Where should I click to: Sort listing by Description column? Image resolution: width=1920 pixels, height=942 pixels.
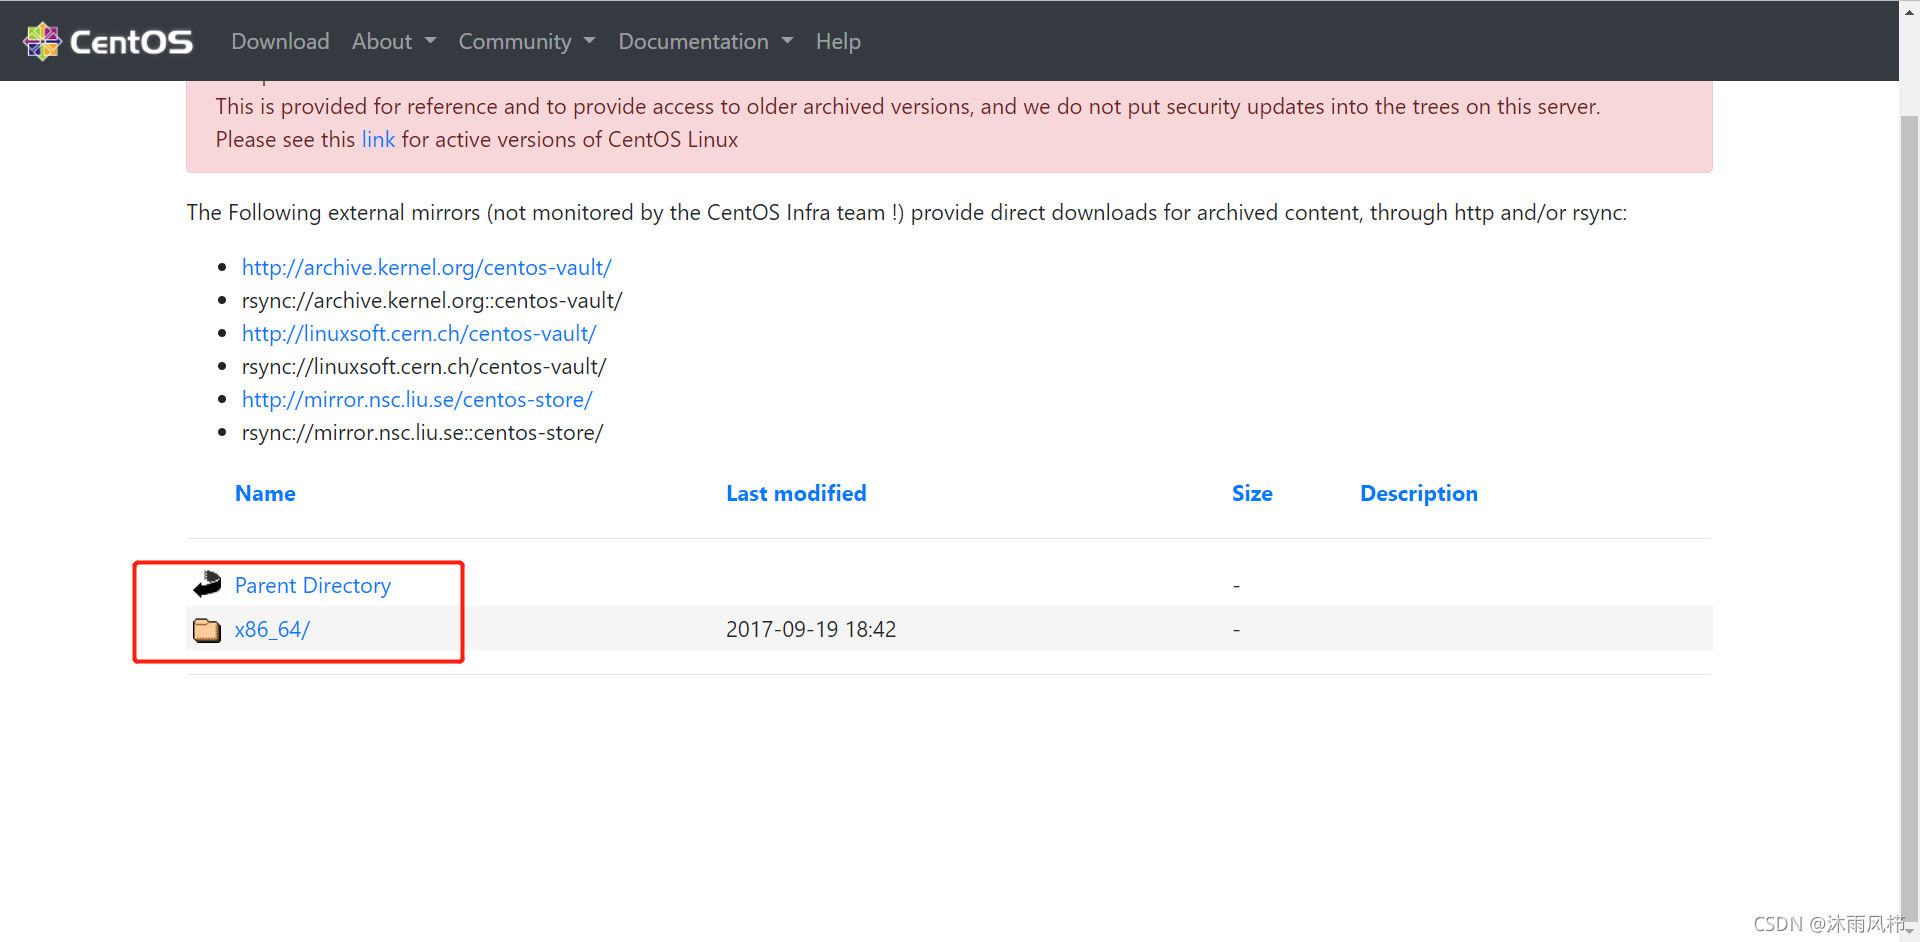[x=1418, y=493]
